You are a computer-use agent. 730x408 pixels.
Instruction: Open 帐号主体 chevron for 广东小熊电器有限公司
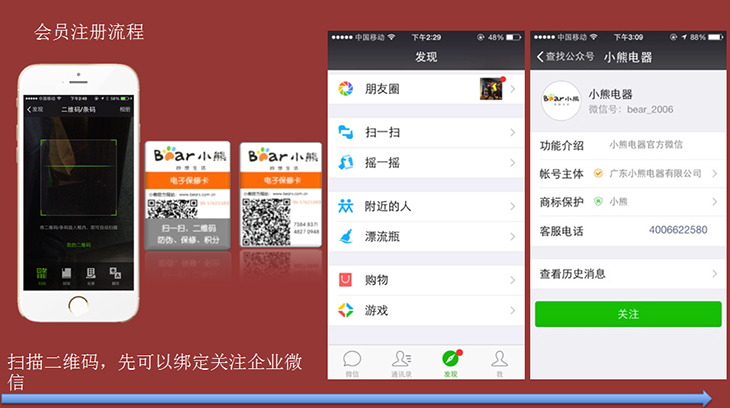click(x=715, y=173)
